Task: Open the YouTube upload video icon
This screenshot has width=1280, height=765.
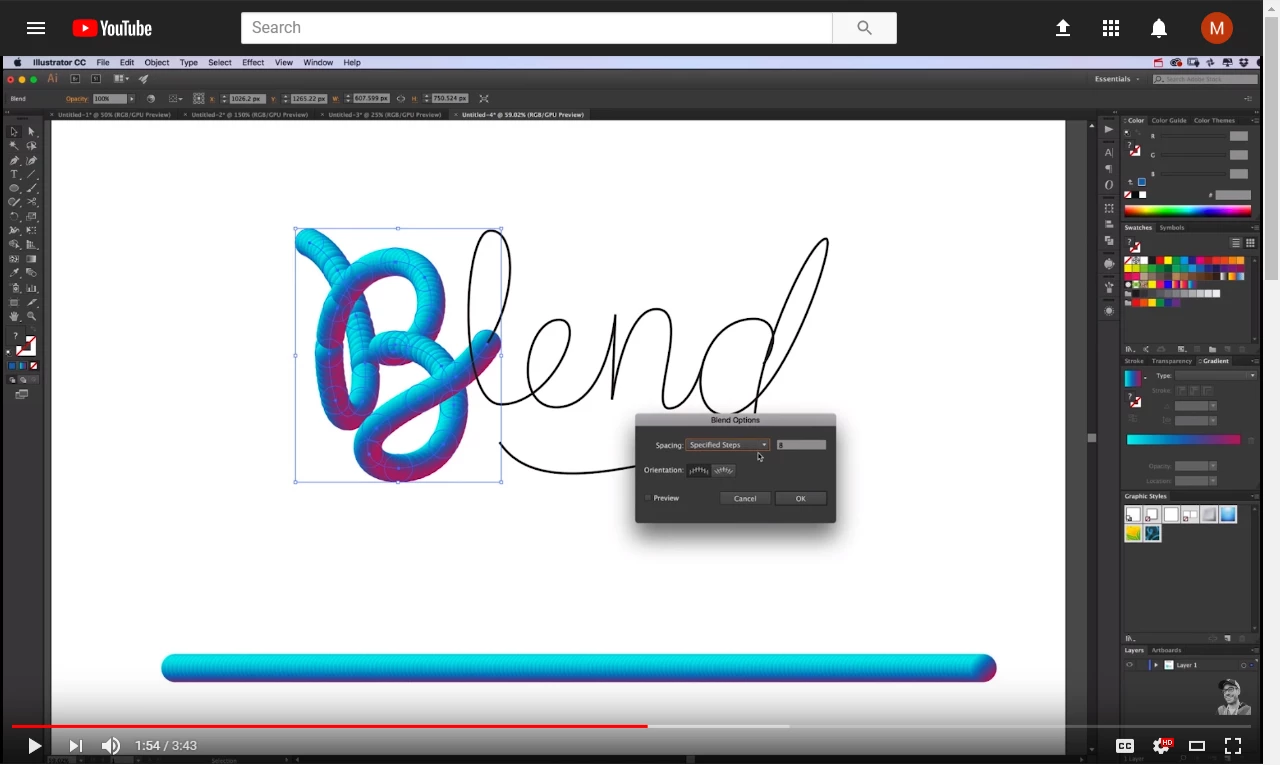Action: tap(1063, 28)
